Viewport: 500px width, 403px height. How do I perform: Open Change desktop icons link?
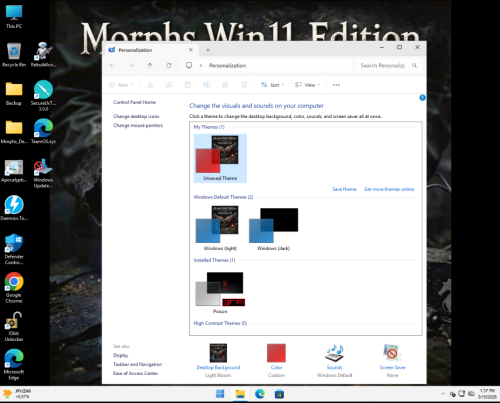(x=136, y=116)
